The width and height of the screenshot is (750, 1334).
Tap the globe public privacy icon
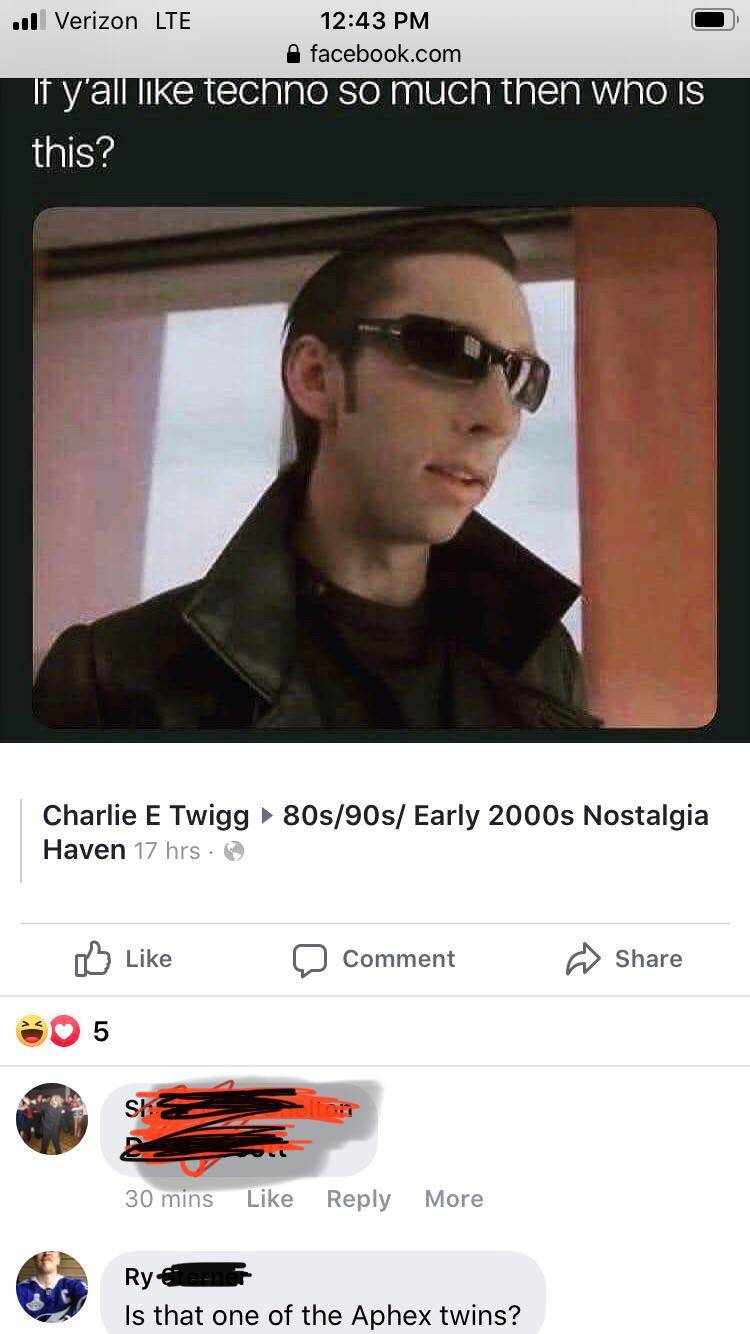point(233,852)
